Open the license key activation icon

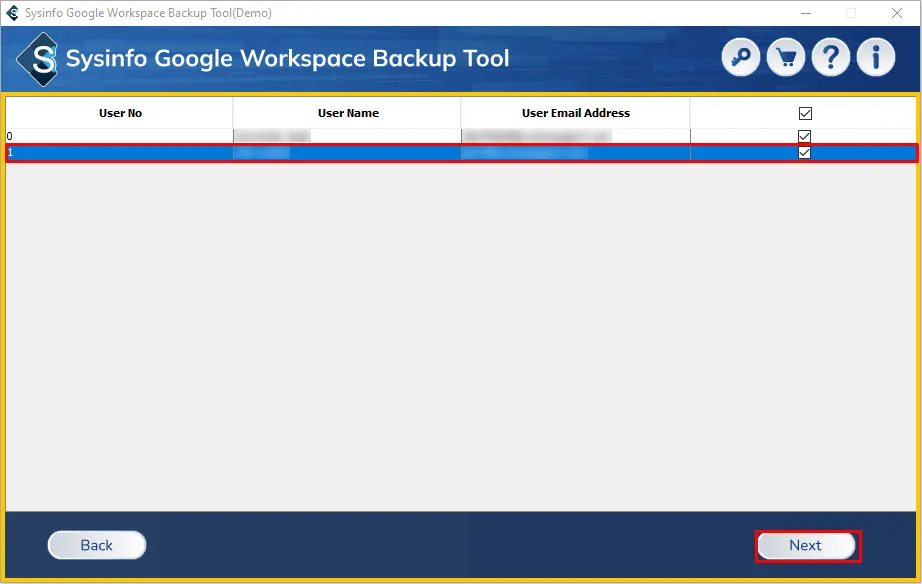740,58
